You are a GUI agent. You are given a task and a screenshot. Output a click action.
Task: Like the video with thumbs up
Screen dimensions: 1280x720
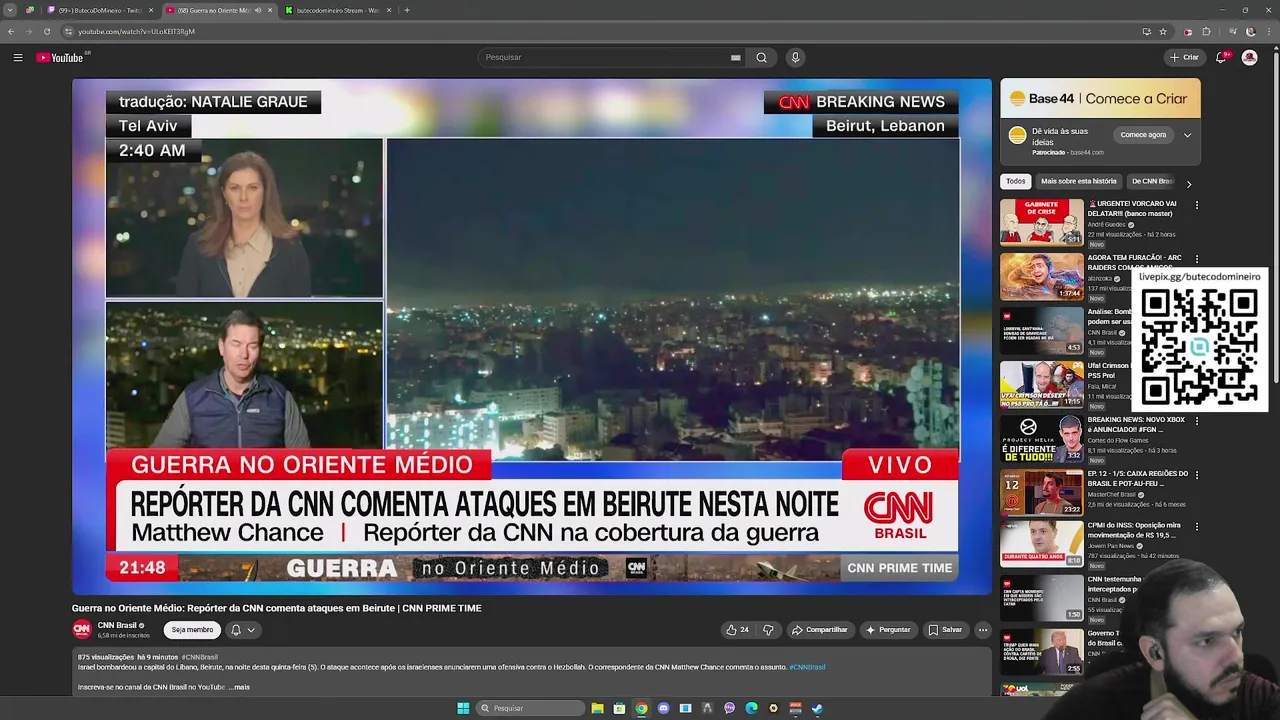[x=738, y=630]
